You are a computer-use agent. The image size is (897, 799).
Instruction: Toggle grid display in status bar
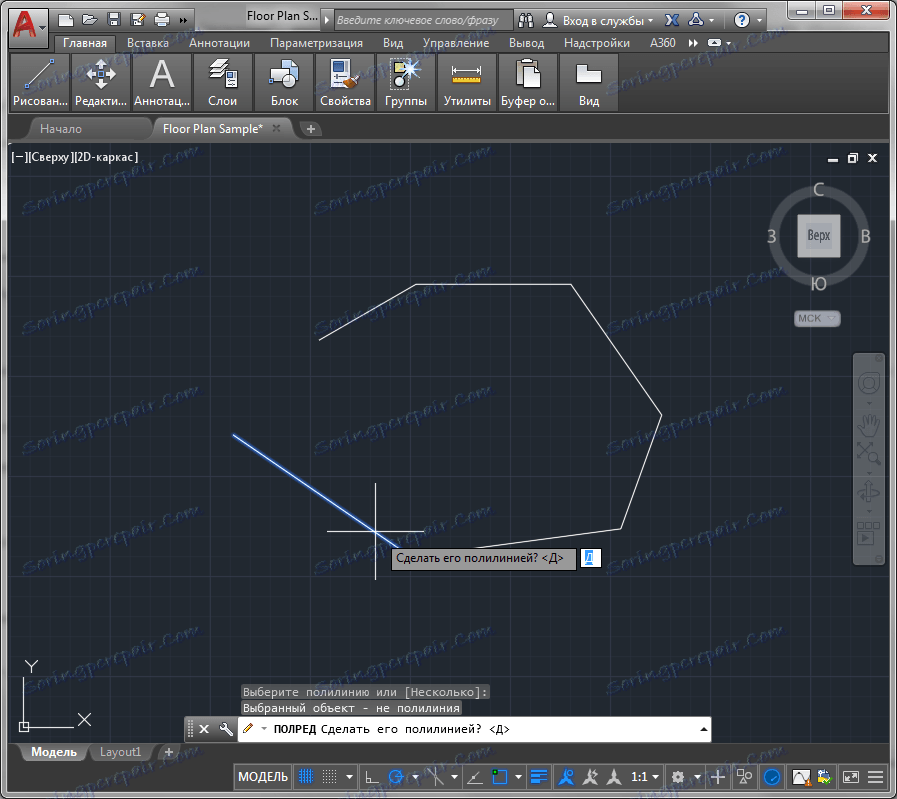coord(308,776)
